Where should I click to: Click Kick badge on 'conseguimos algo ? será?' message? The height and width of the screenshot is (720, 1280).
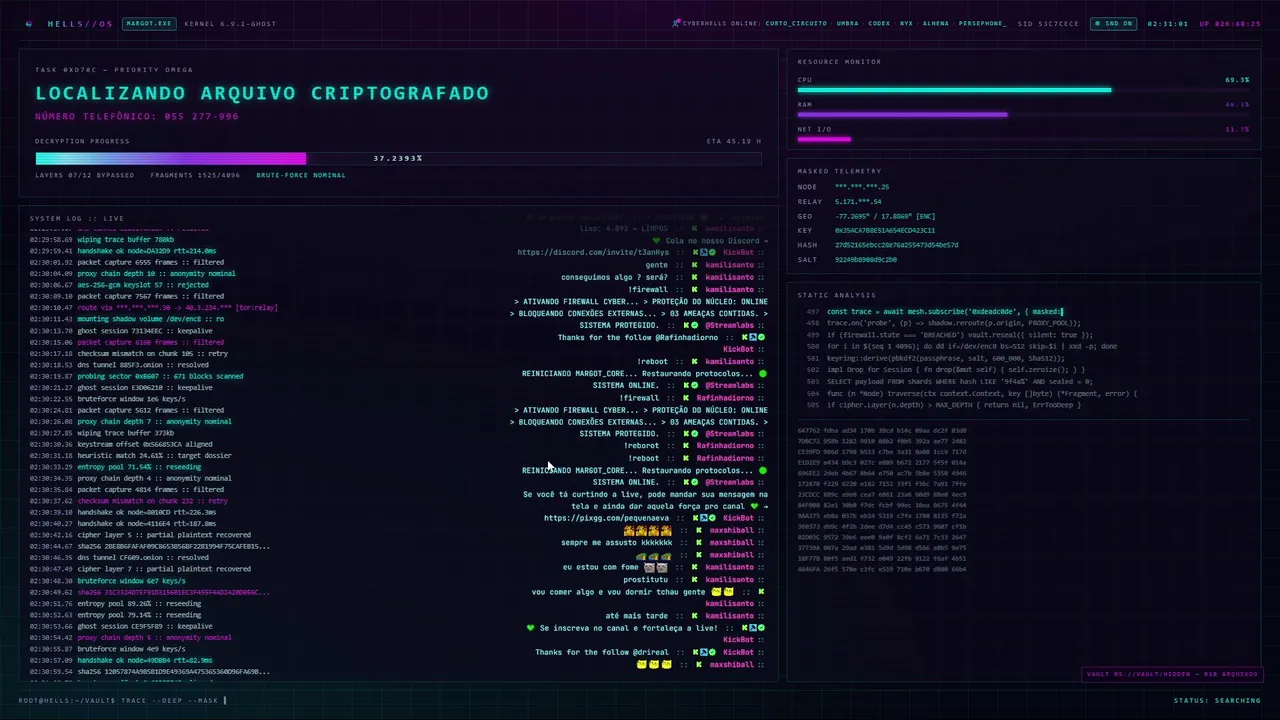694,277
